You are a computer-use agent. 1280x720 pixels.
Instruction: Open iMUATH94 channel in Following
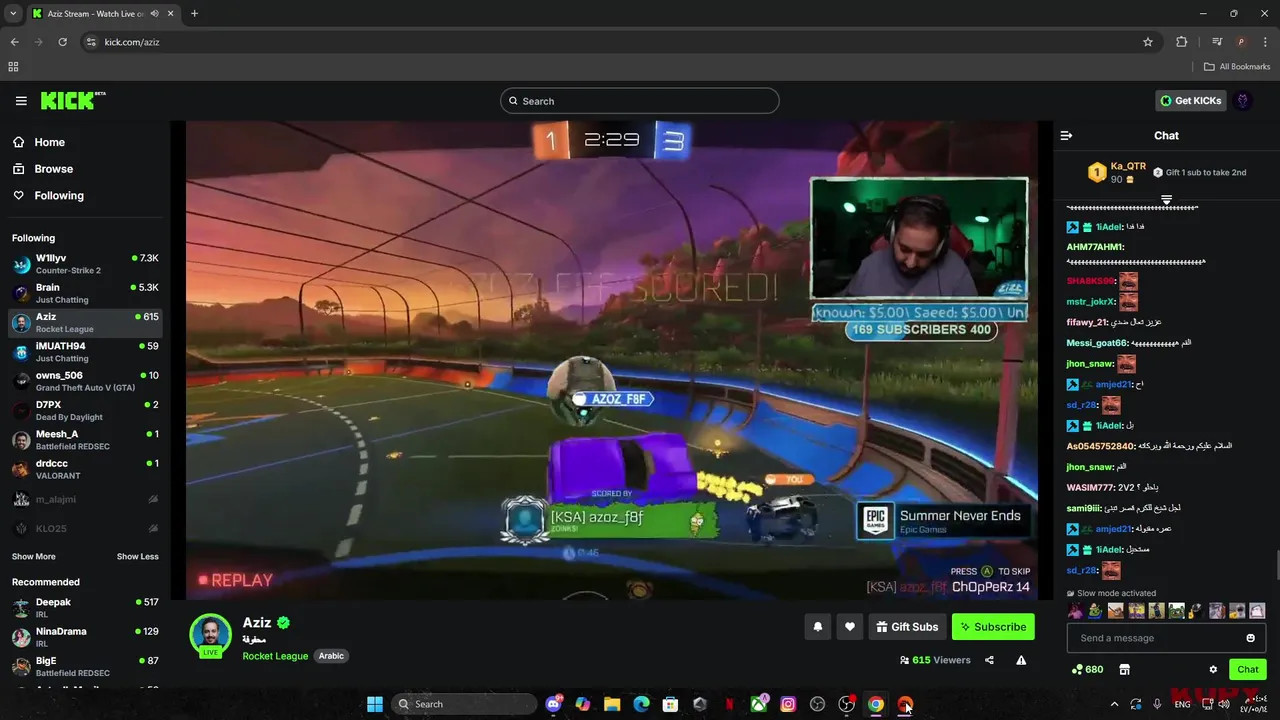pos(85,352)
